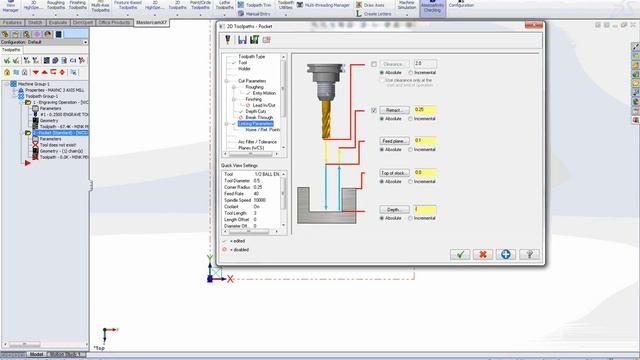640x360 pixels.
Task: Click Select all operations icon in Toolpaths manager
Action: tap(7, 60)
